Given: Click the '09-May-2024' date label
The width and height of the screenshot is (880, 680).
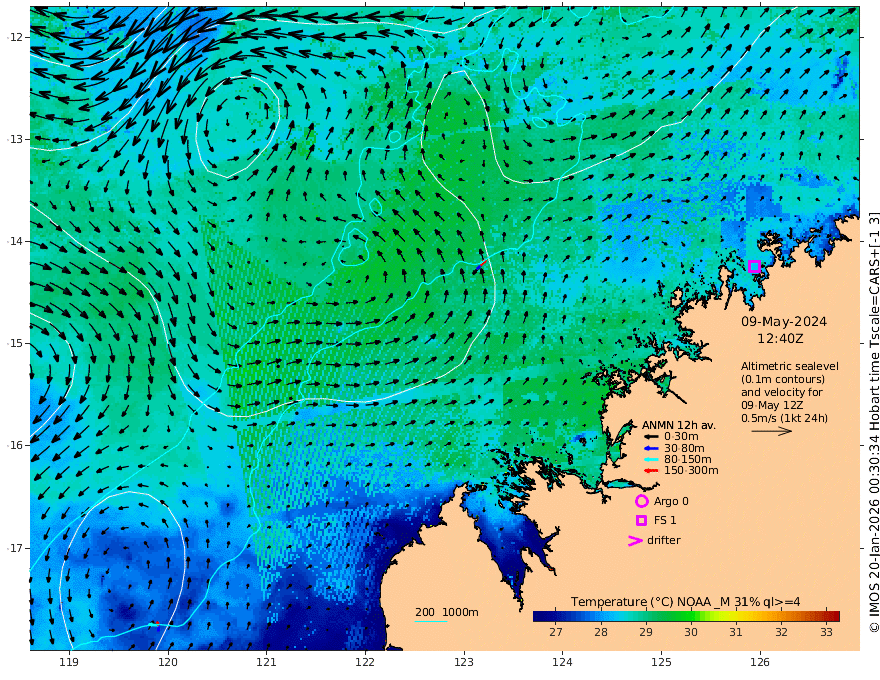Looking at the screenshot, I should click(x=784, y=321).
